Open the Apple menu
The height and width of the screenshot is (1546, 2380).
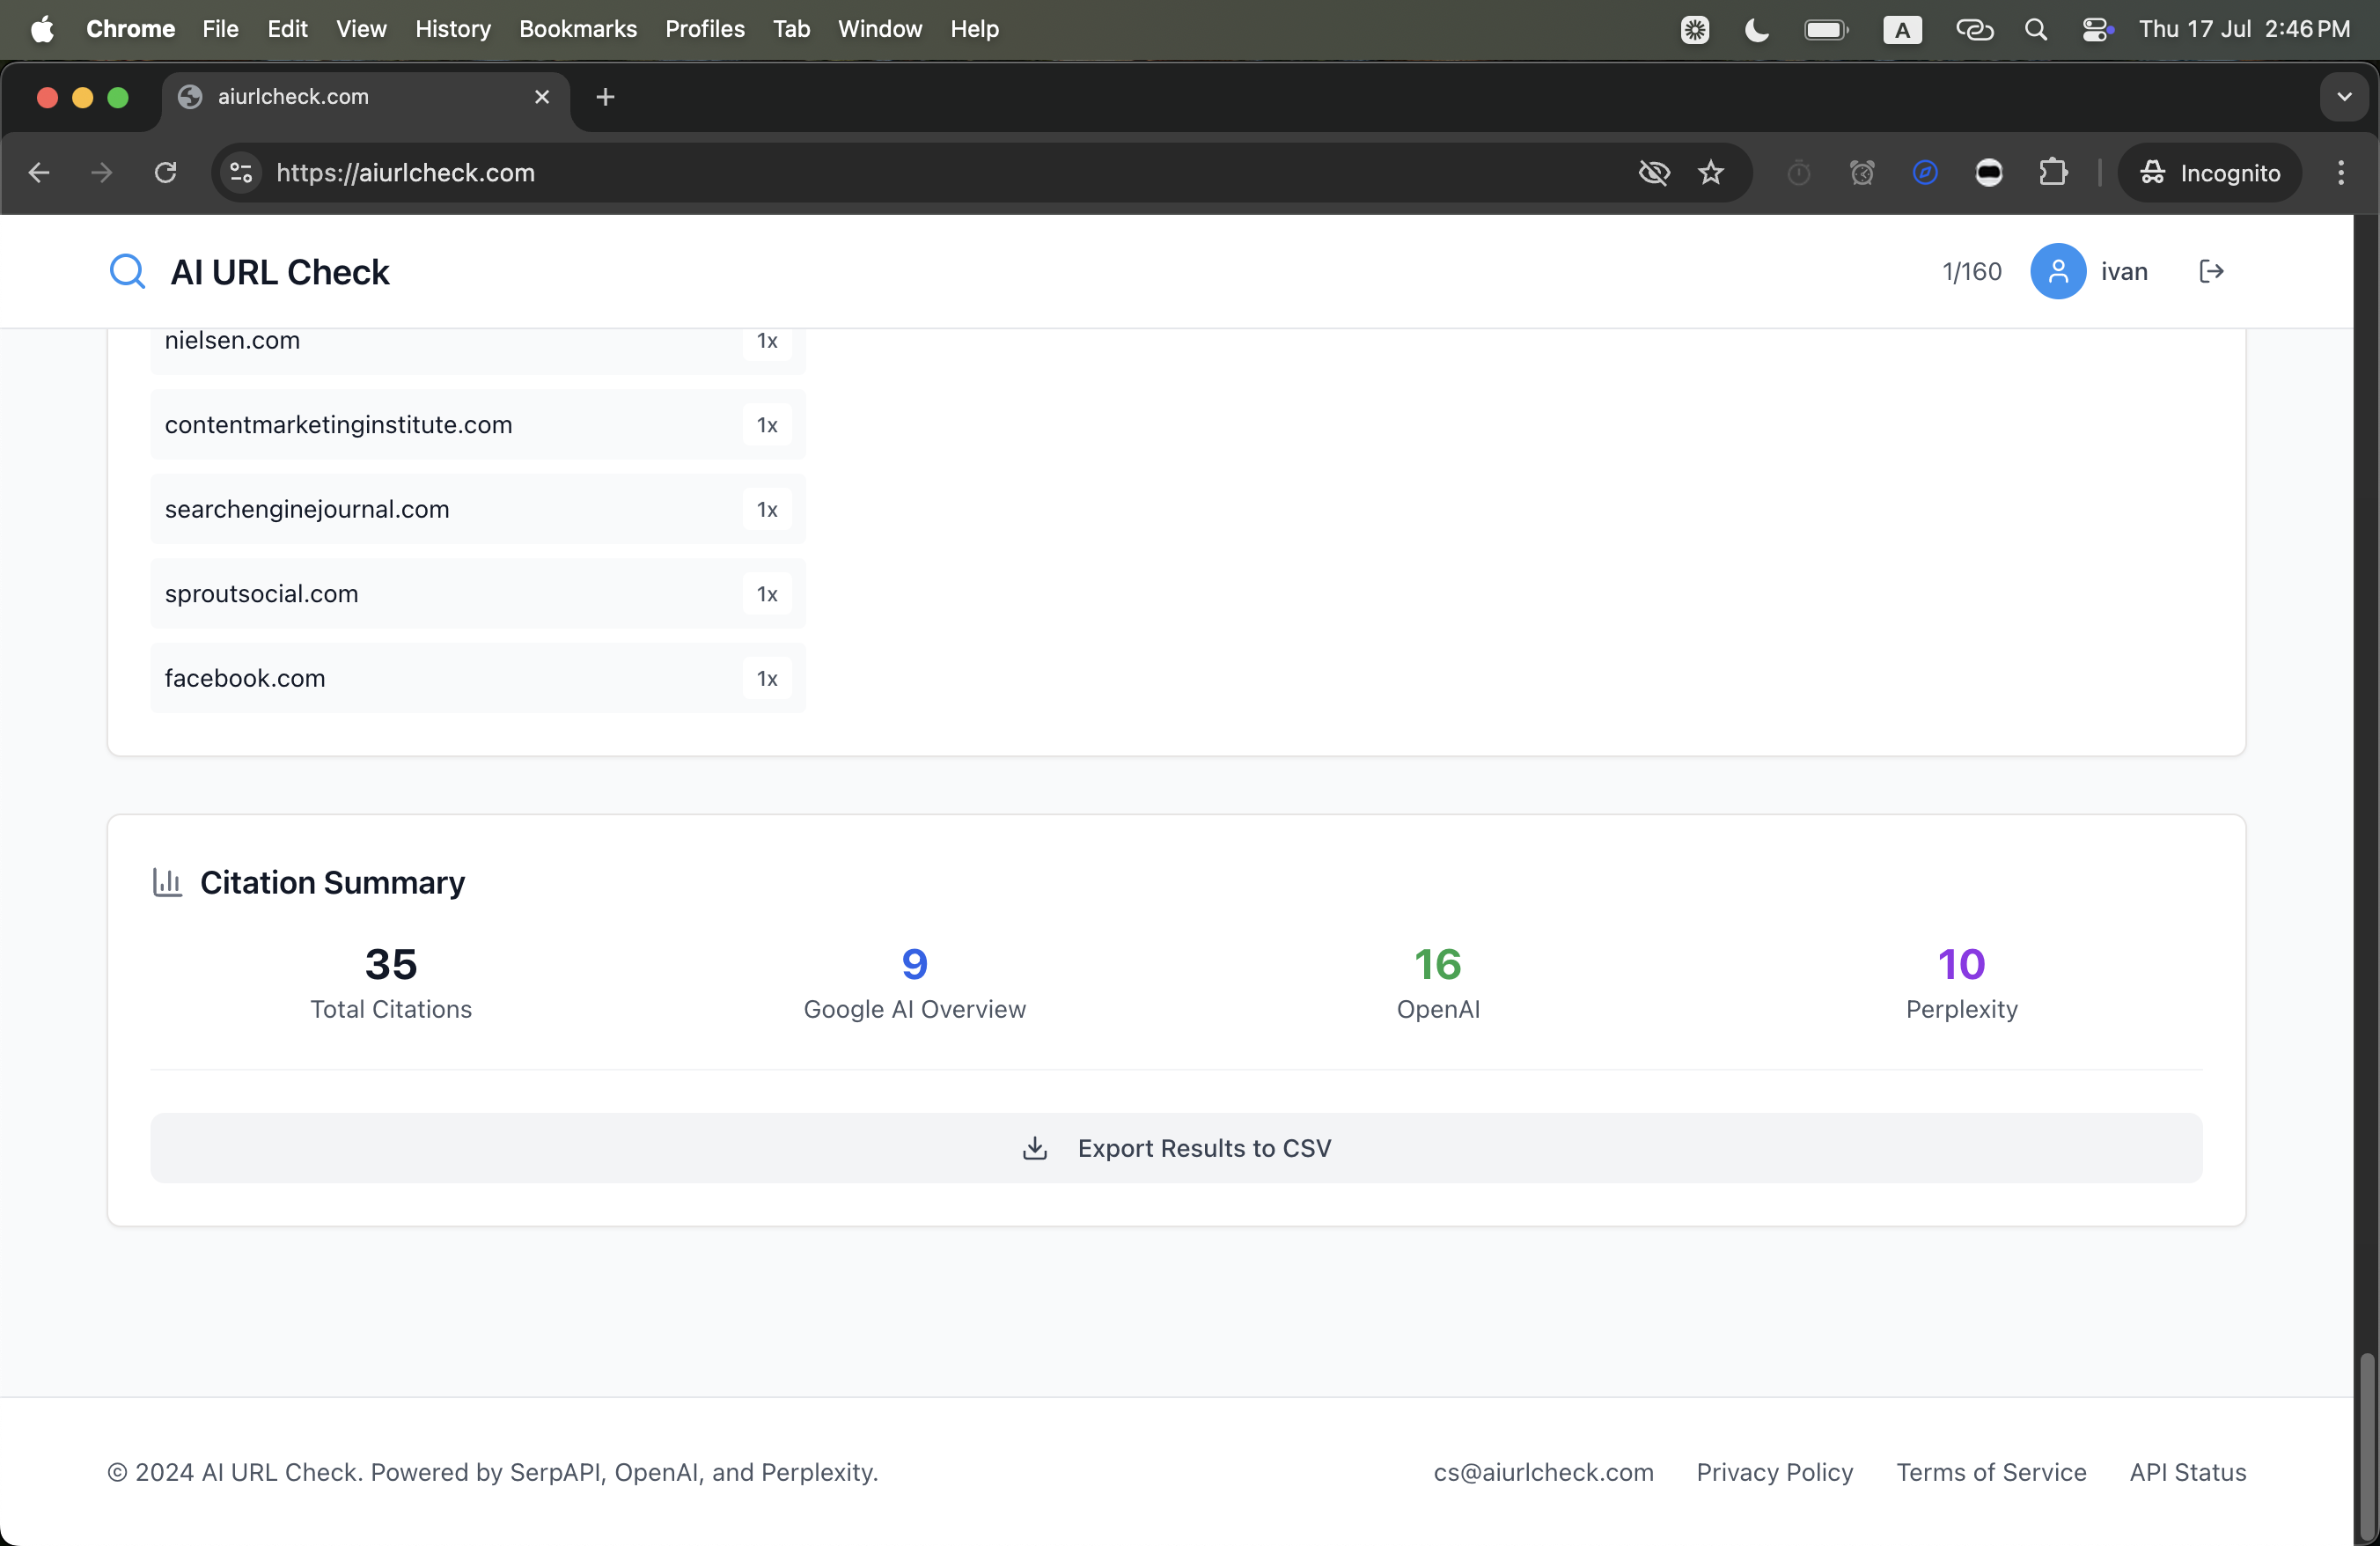coord(42,29)
